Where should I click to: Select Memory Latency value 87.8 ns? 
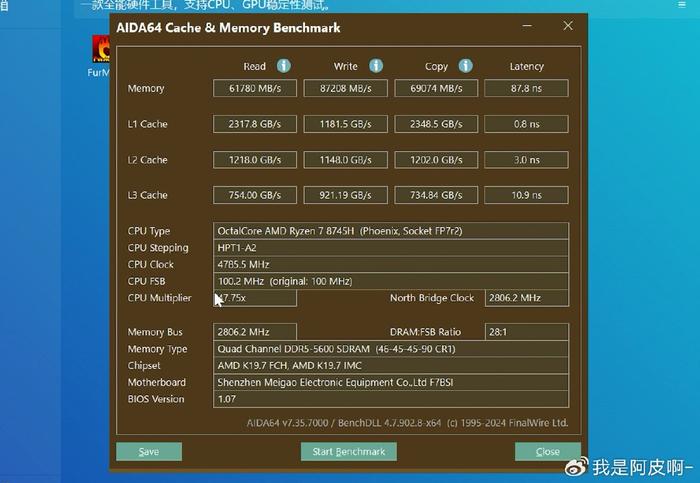click(526, 88)
